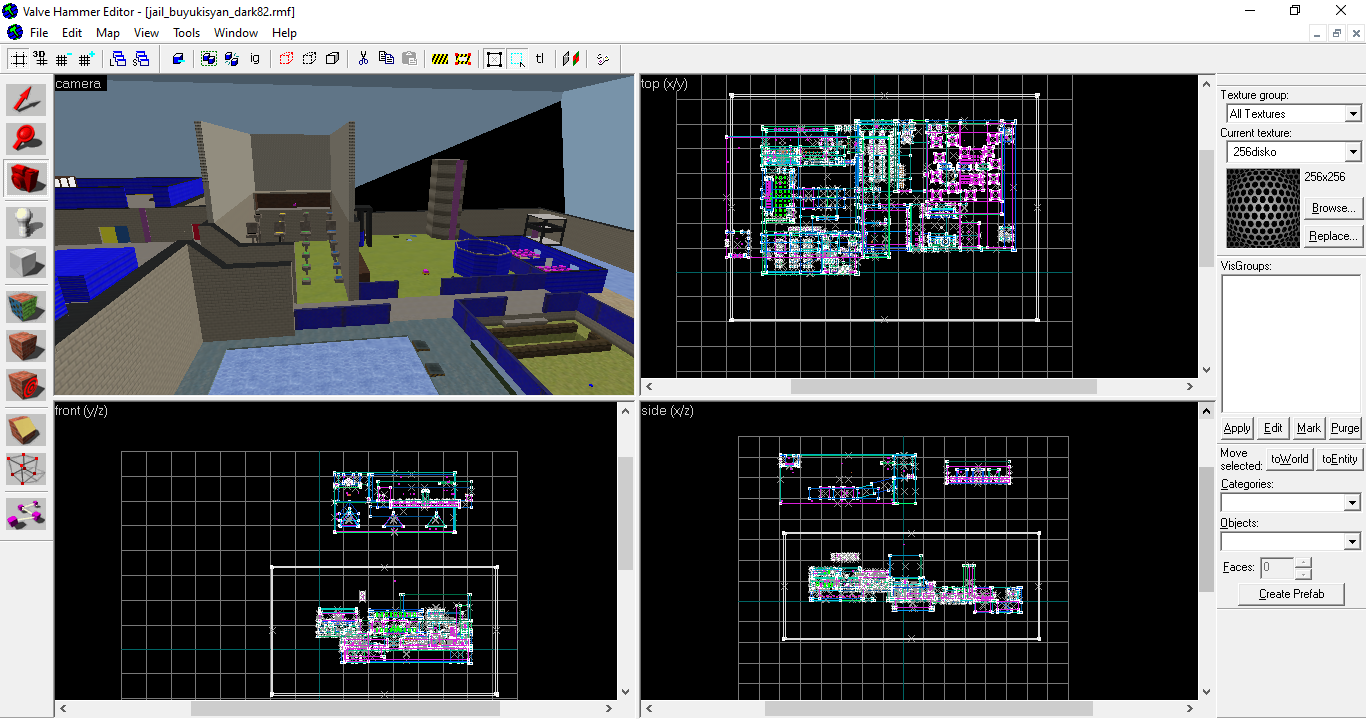Expand the Texture group dropdown
This screenshot has height=719, width=1366.
(1352, 114)
